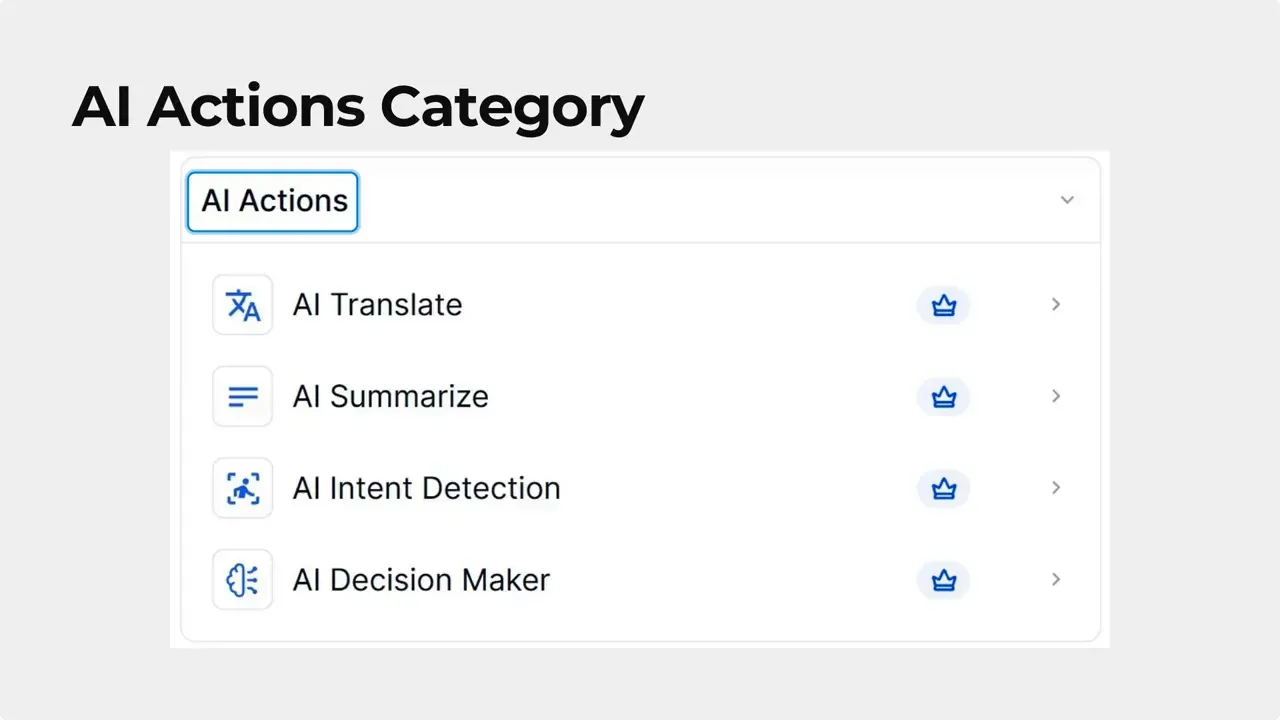Open AI Intent Detection via its chevron
This screenshot has width=1280, height=720.
(1056, 488)
